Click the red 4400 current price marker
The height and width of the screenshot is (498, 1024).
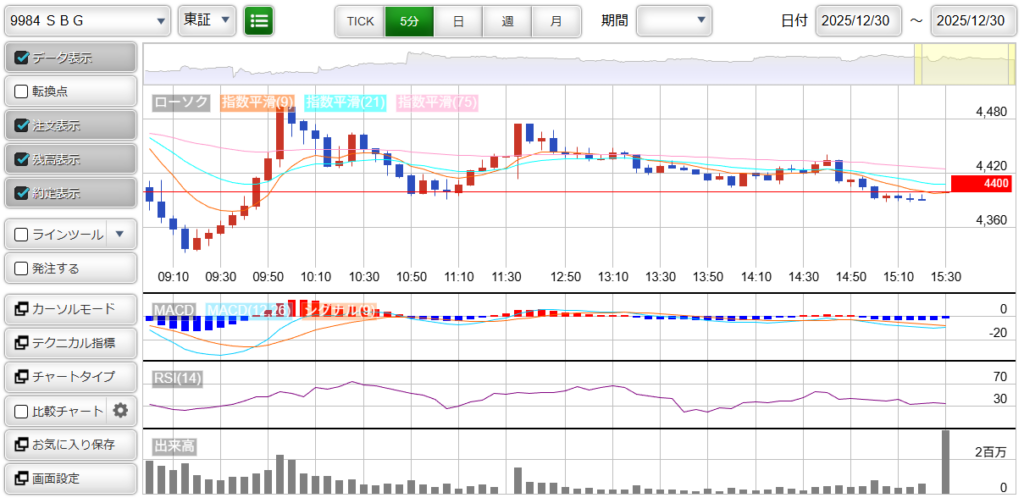(x=982, y=184)
